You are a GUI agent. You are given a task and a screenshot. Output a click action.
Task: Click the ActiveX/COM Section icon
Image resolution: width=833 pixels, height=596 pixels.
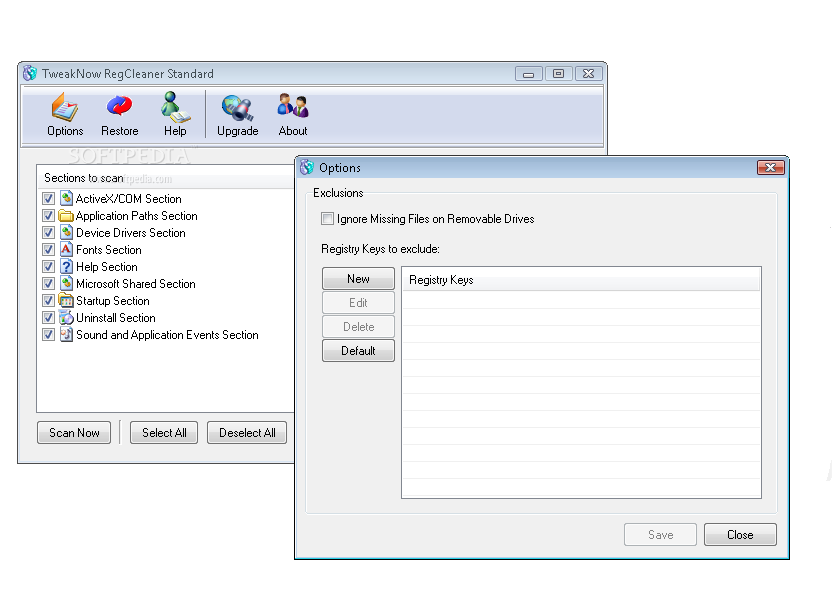(66, 199)
